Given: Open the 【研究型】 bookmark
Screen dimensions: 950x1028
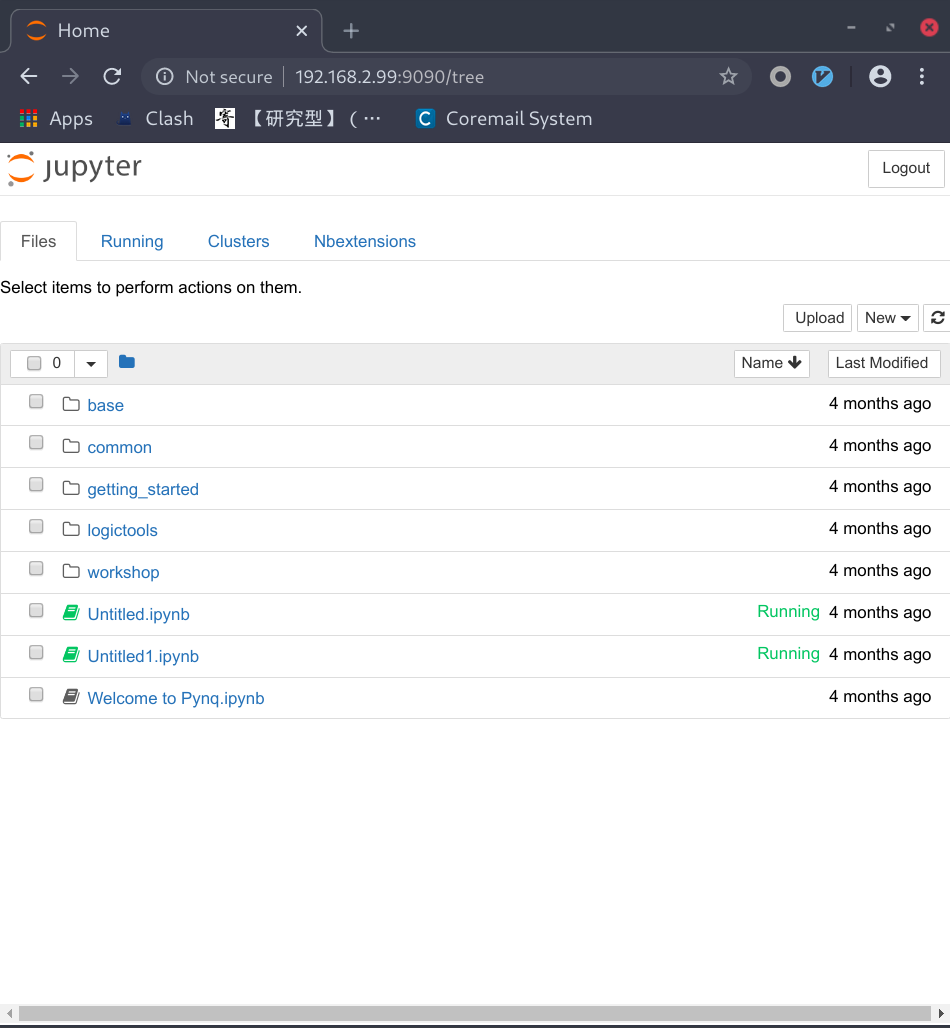Looking at the screenshot, I should (x=298, y=119).
